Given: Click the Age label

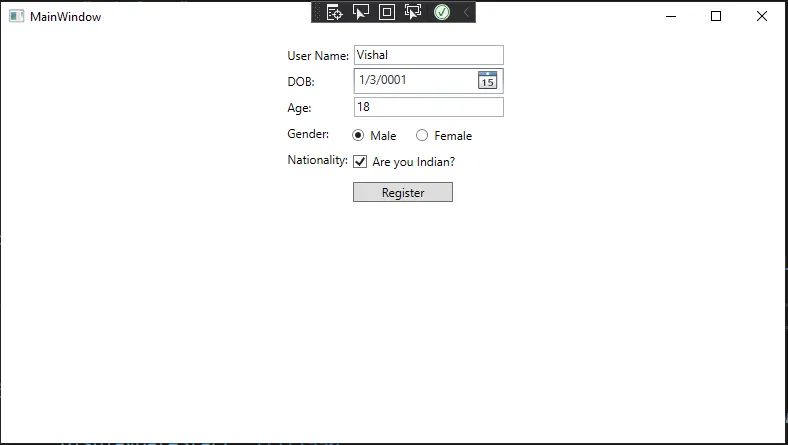Looking at the screenshot, I should pyautogui.click(x=299, y=108).
